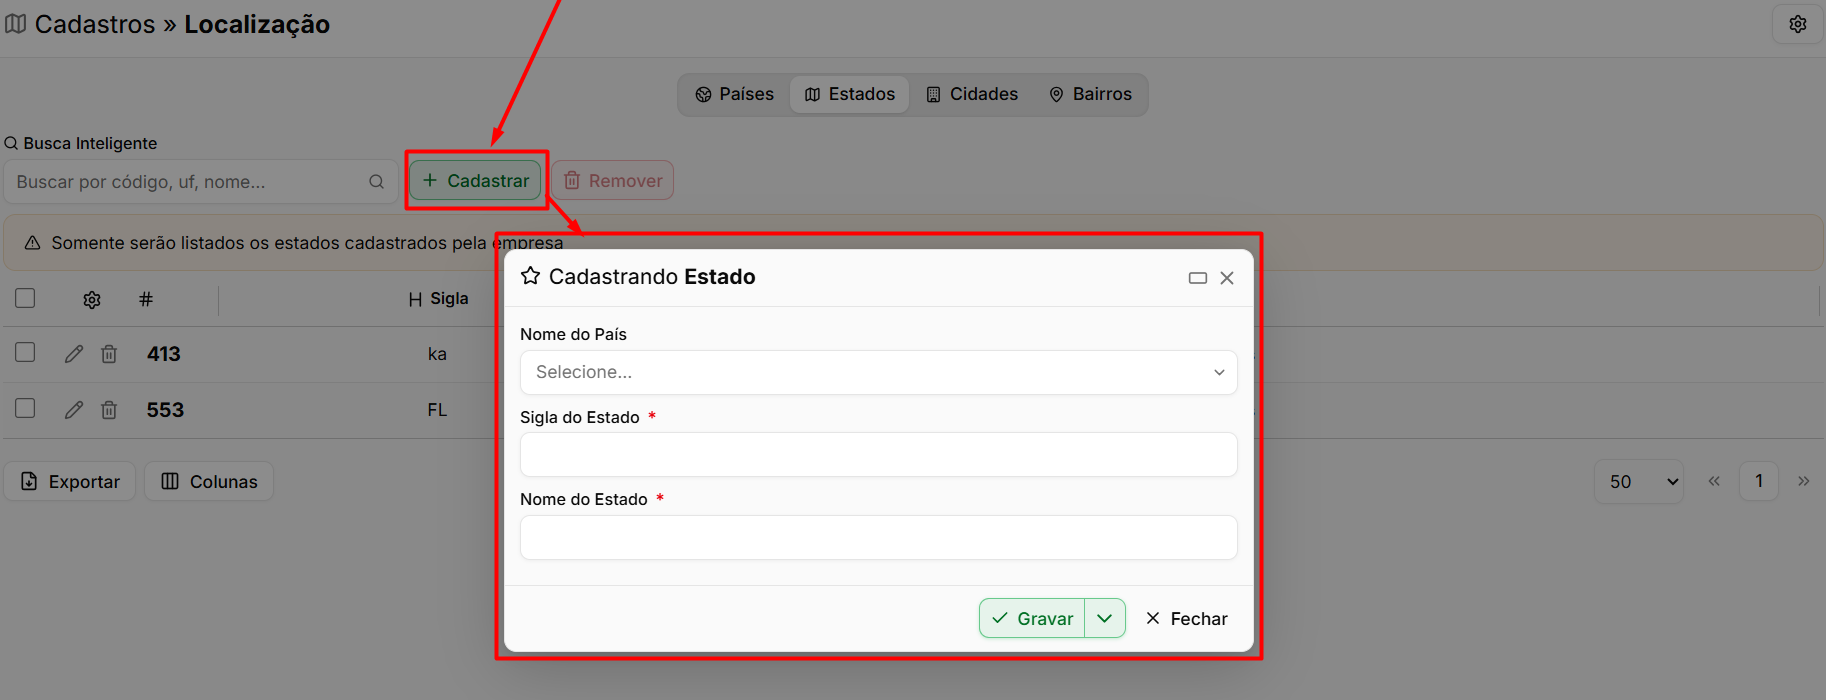Expand the Gravar button arrow options
Viewport: 1826px width, 700px height.
coord(1105,618)
